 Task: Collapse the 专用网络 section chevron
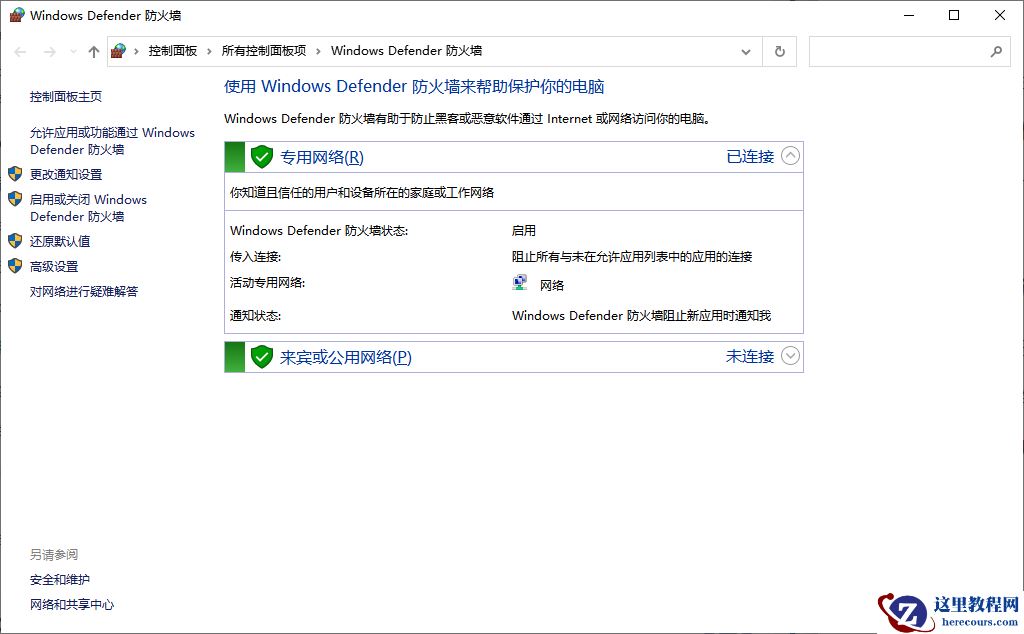click(x=790, y=156)
